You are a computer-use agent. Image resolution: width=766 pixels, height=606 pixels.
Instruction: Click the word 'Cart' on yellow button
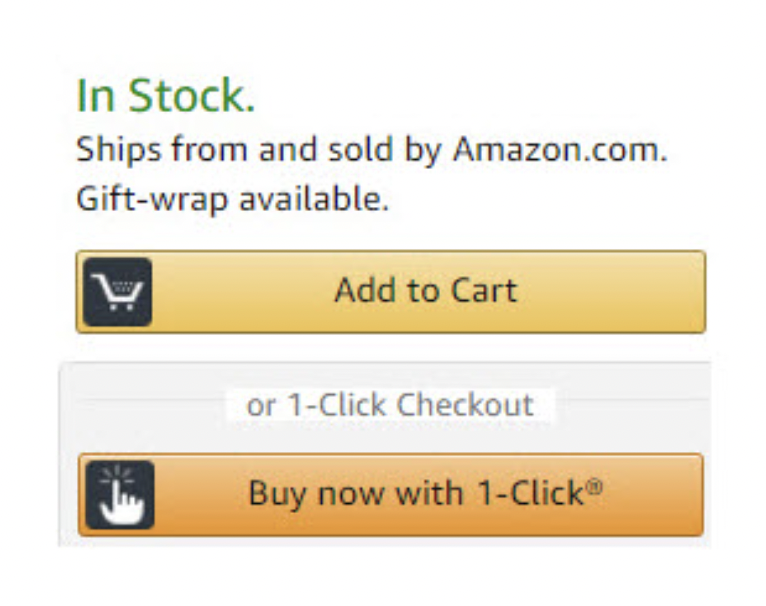click(484, 290)
